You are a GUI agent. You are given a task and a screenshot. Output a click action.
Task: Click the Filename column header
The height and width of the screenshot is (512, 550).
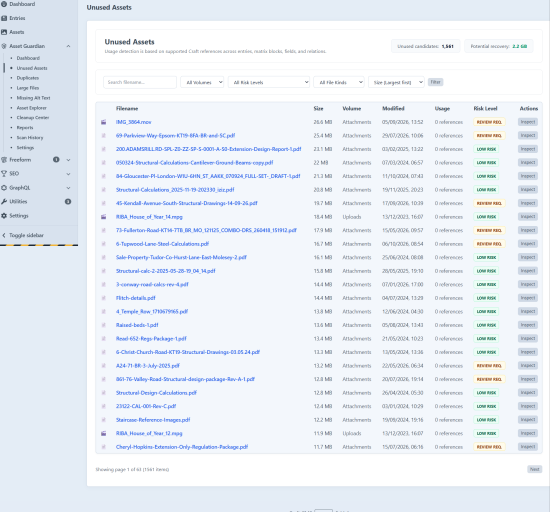pyautogui.click(x=127, y=109)
